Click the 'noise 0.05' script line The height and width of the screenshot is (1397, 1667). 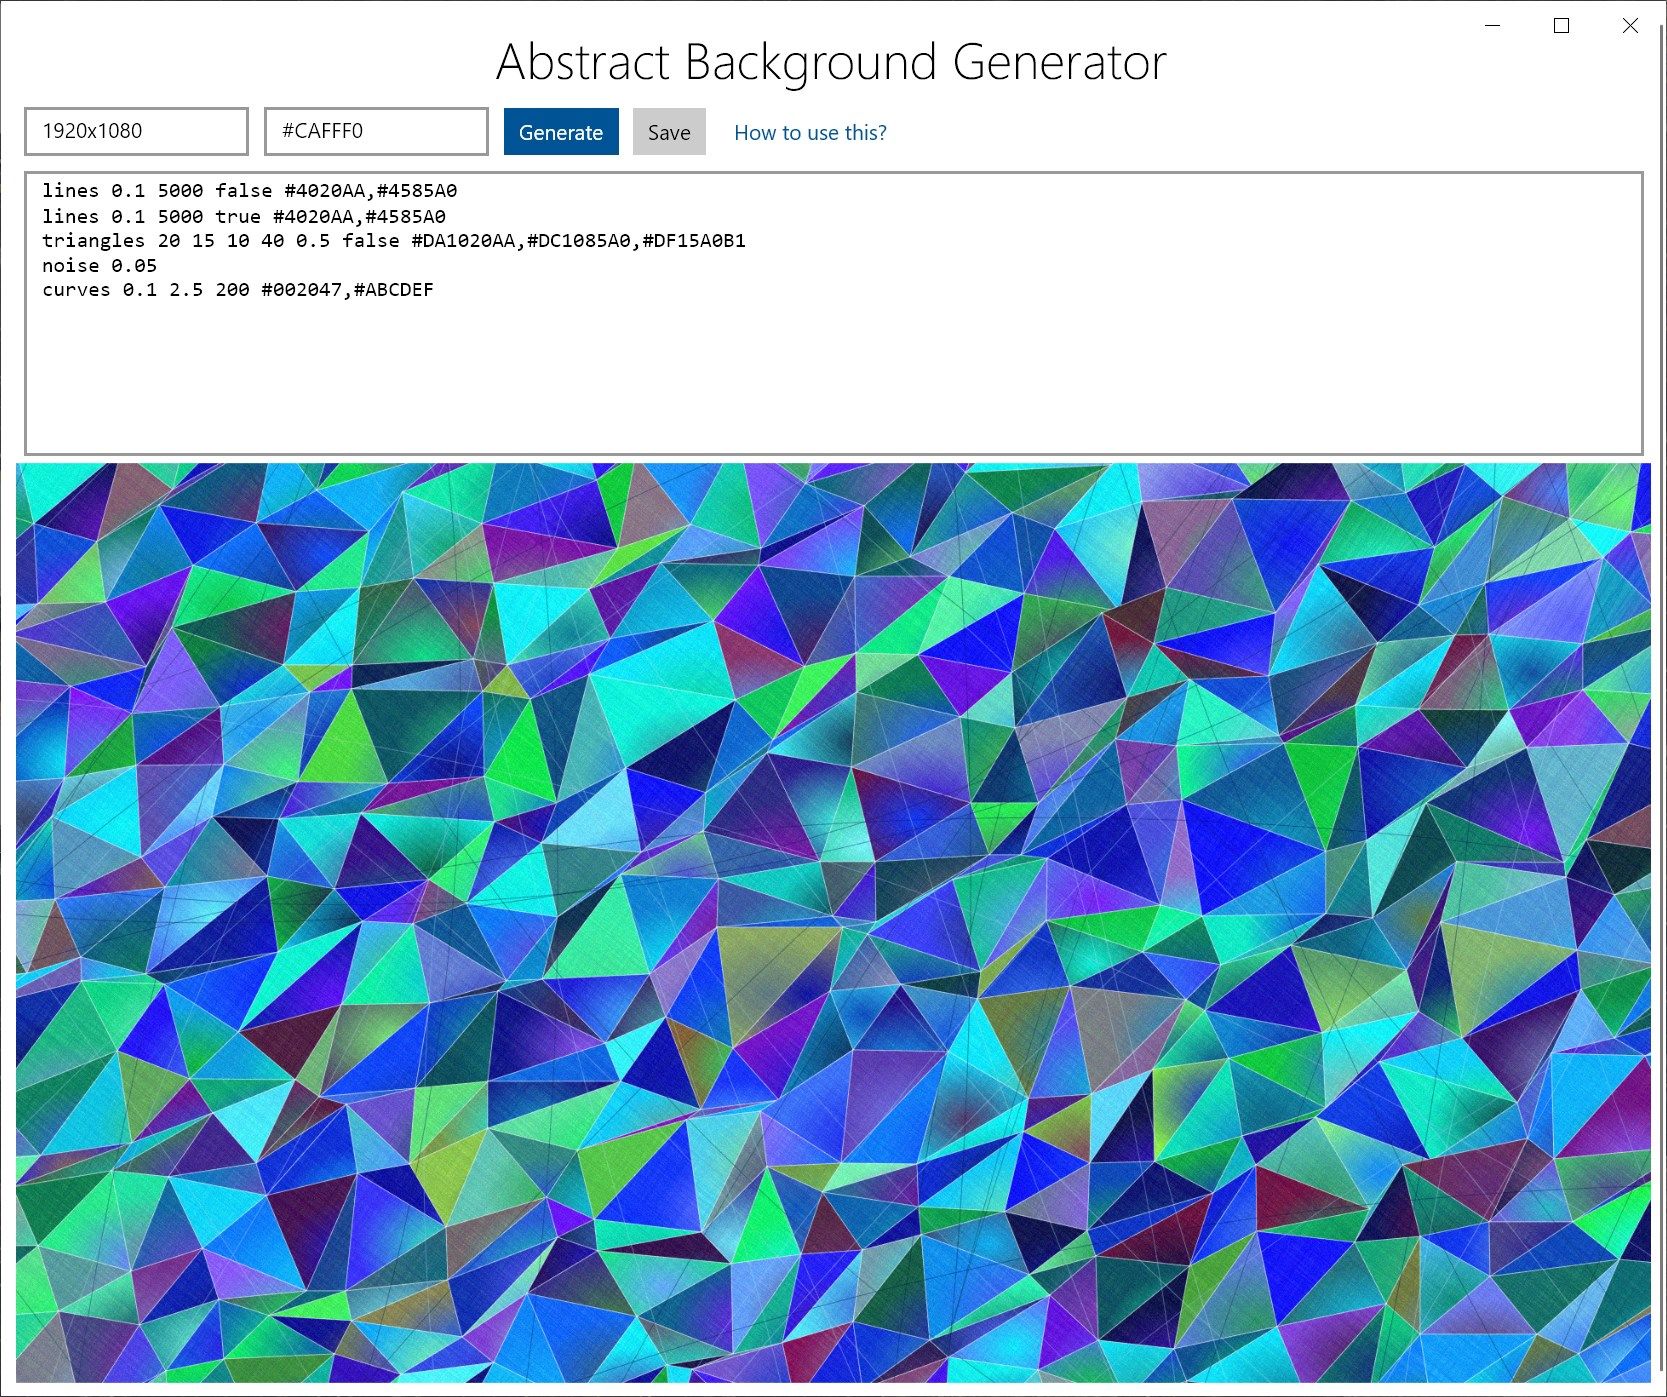click(100, 265)
